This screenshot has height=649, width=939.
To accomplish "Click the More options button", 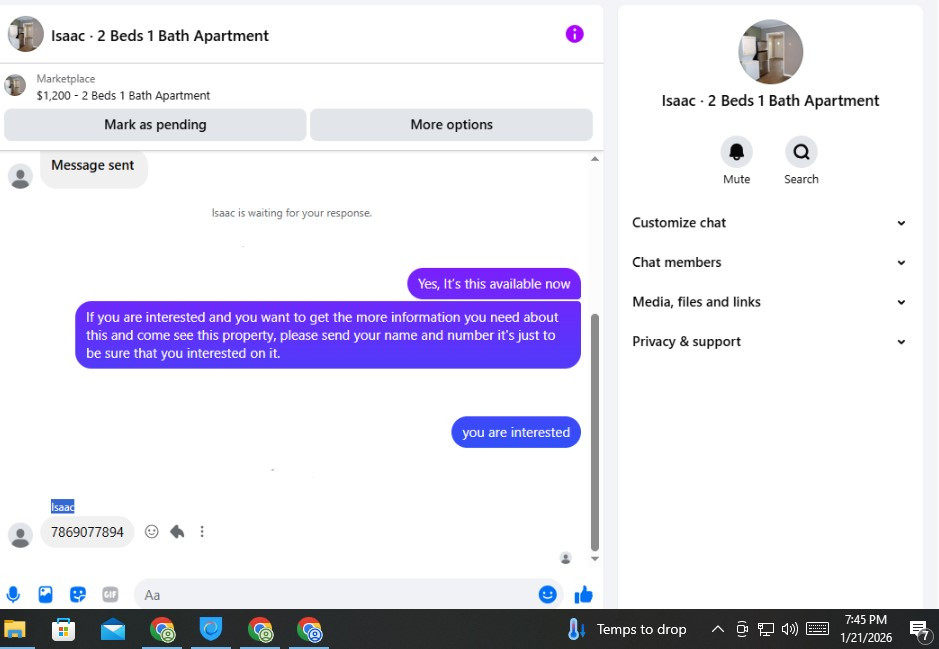I will (452, 125).
